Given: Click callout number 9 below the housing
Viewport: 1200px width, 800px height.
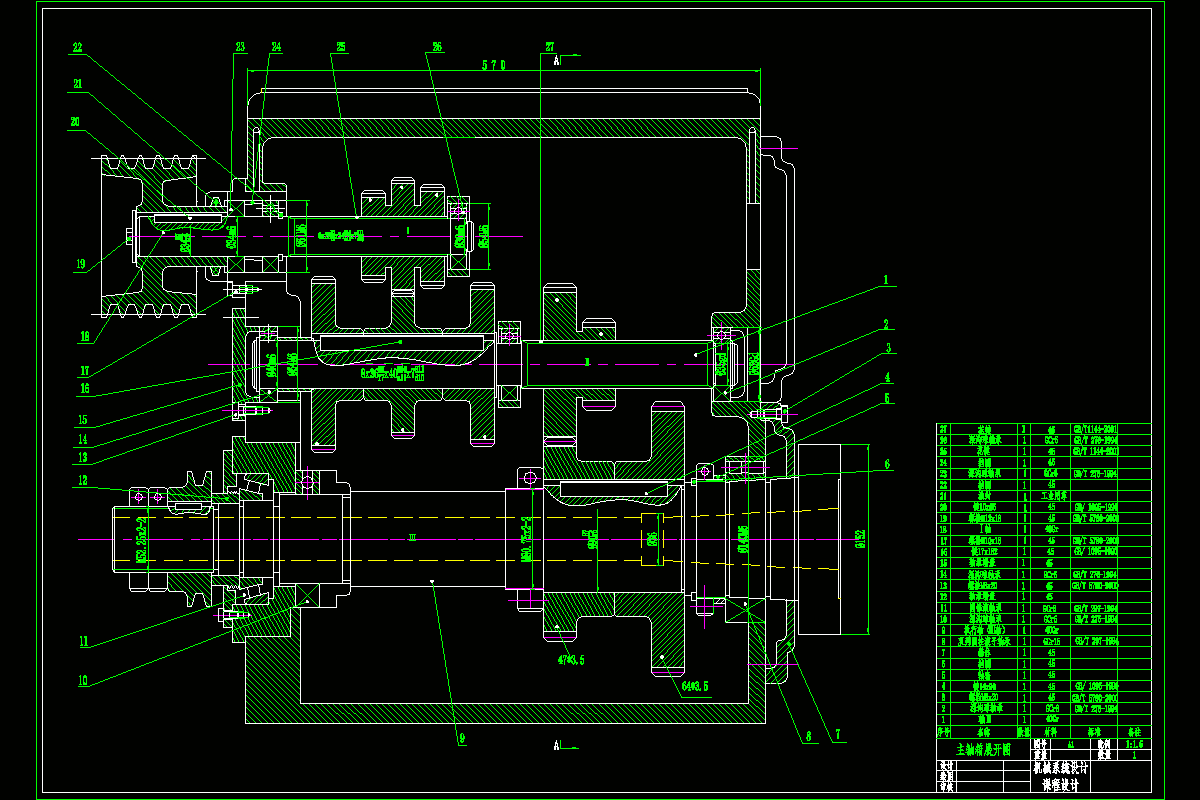Looking at the screenshot, I should click(x=460, y=740).
